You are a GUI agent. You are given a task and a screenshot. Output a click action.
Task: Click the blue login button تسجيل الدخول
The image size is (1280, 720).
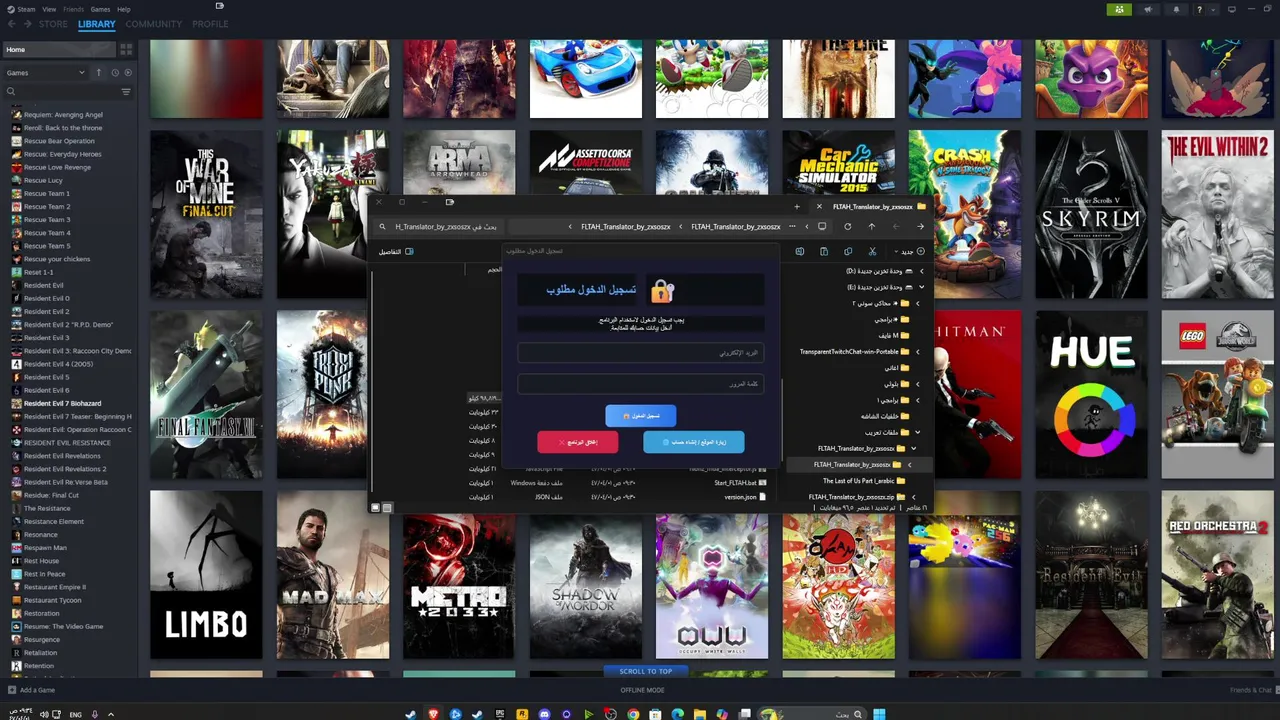tap(641, 415)
